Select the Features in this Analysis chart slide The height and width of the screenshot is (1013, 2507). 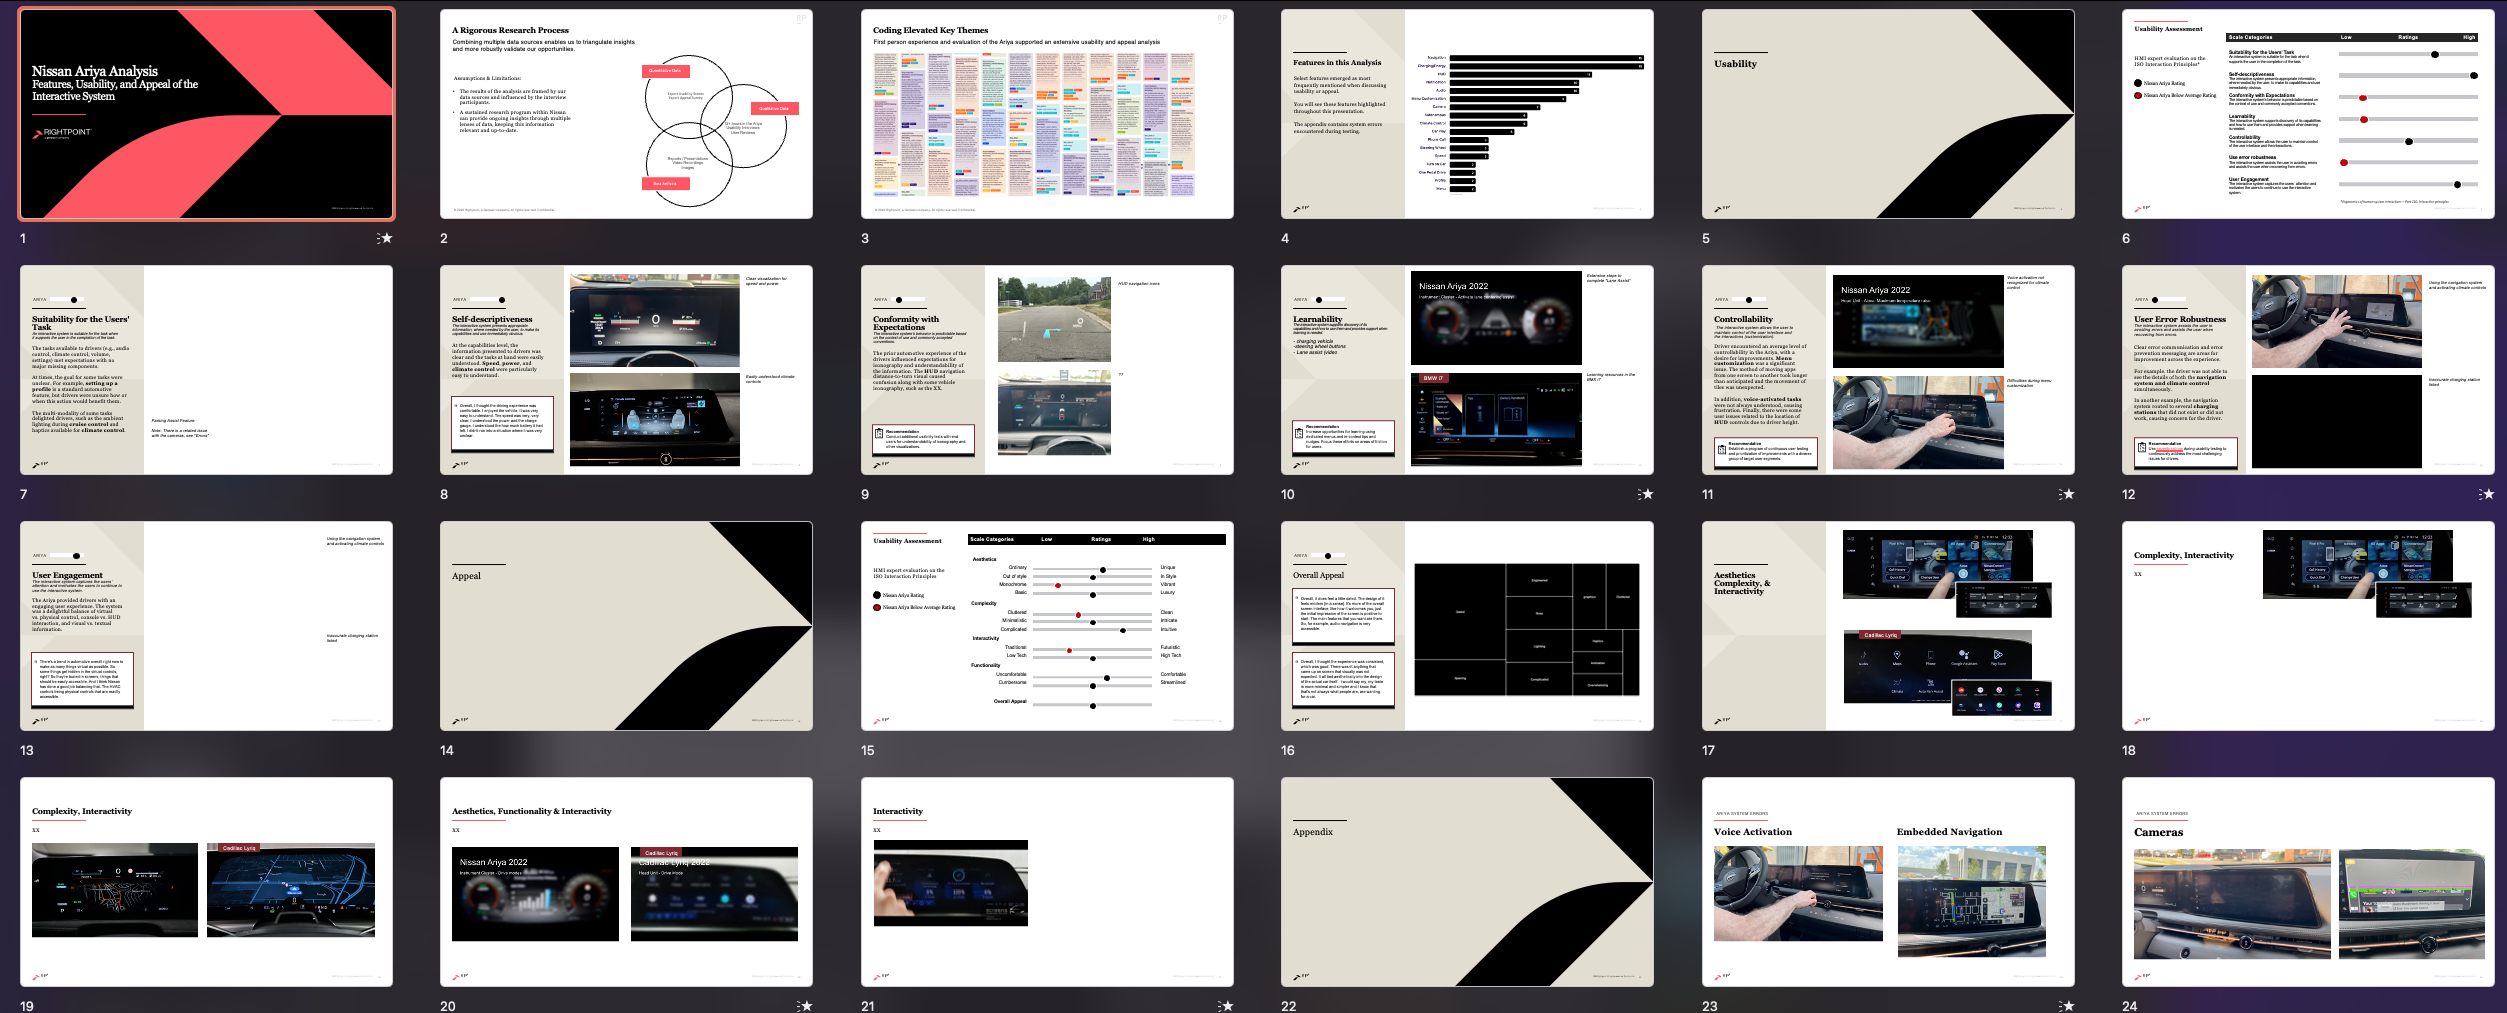1467,114
